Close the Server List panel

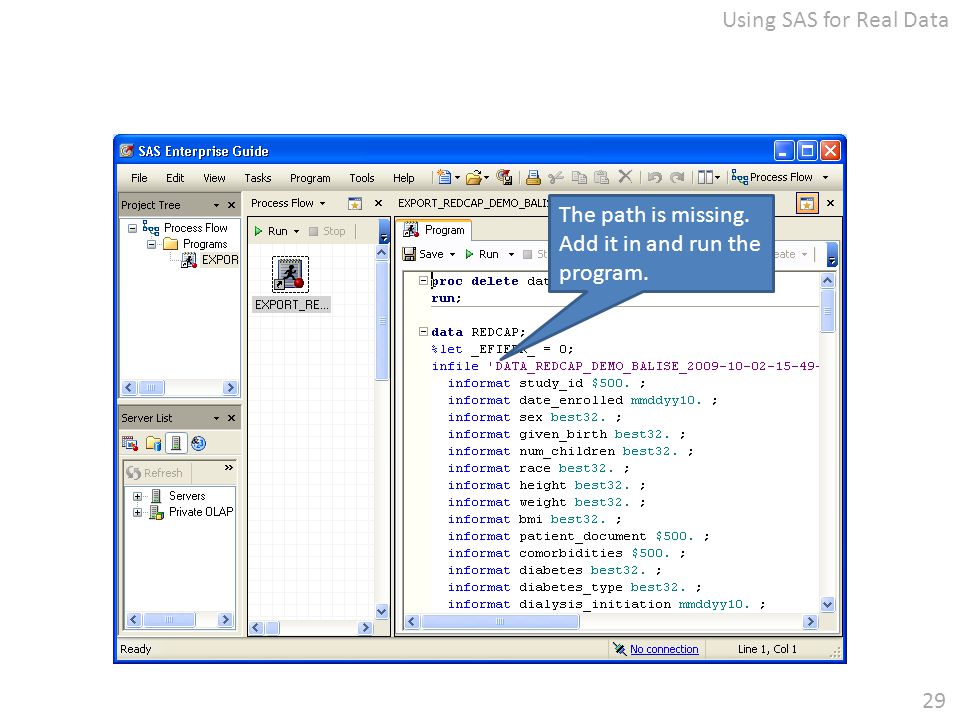coord(231,418)
